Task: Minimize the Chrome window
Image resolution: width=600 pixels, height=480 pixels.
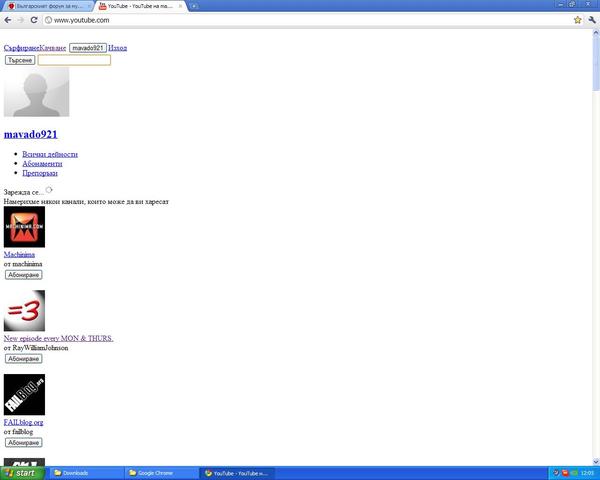Action: point(561,4)
